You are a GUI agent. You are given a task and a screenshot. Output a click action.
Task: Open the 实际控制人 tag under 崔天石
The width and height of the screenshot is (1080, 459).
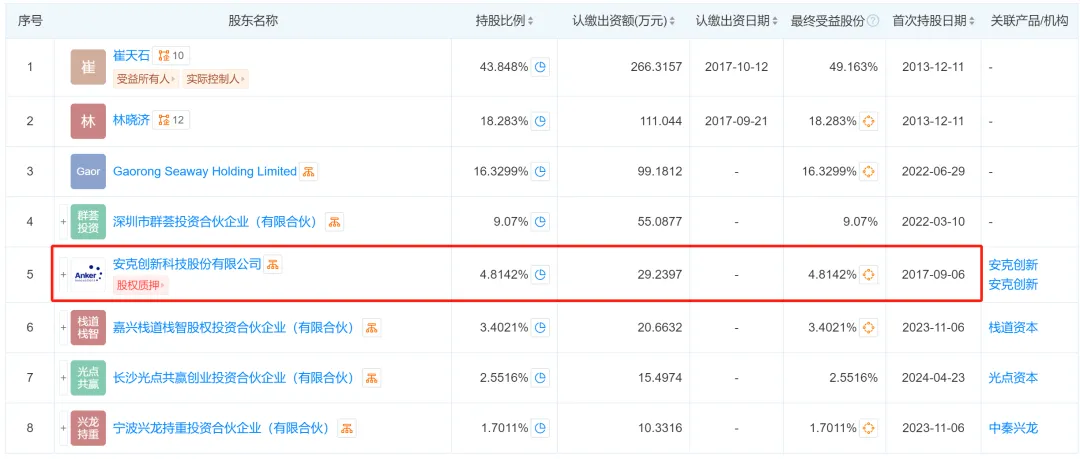pos(215,79)
